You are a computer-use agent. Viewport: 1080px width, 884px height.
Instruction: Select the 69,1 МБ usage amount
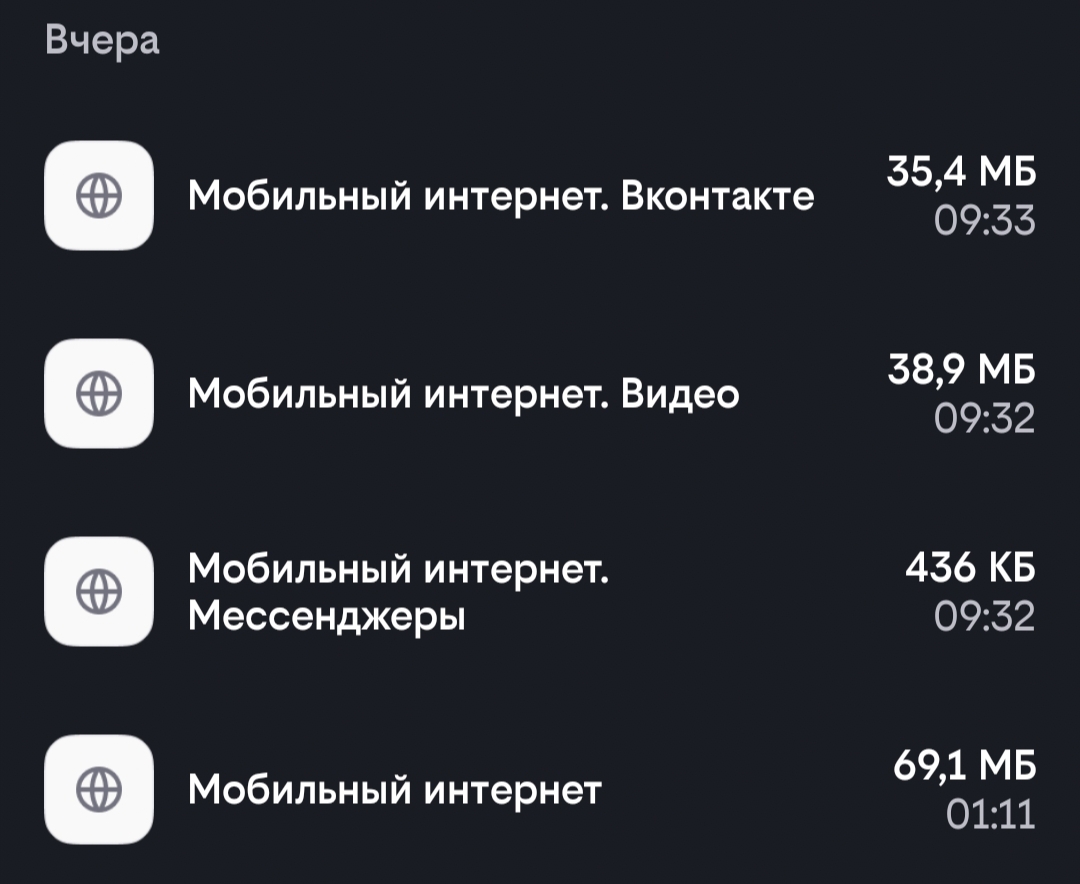point(964,765)
